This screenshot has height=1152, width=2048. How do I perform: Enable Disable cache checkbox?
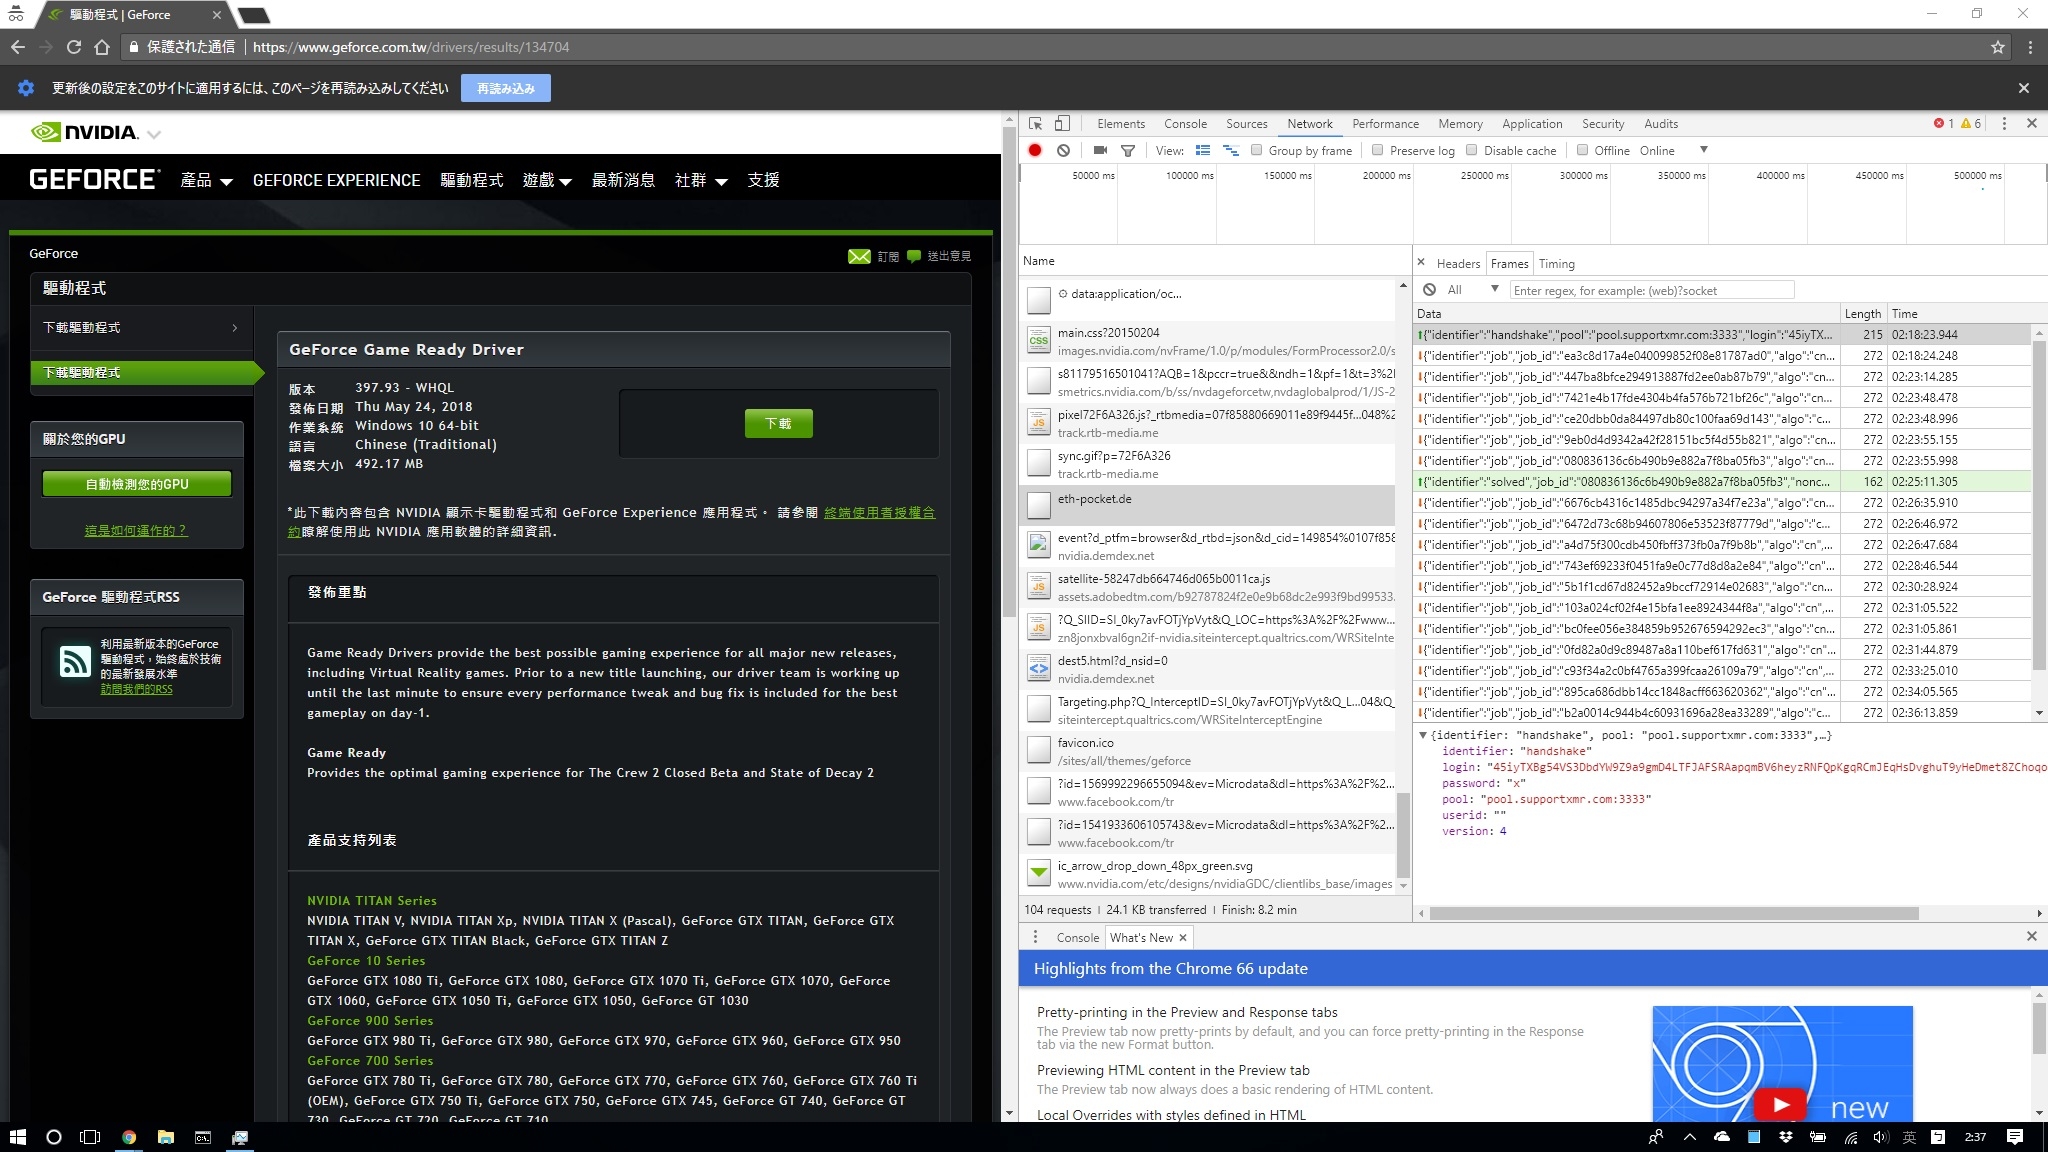click(x=1472, y=150)
